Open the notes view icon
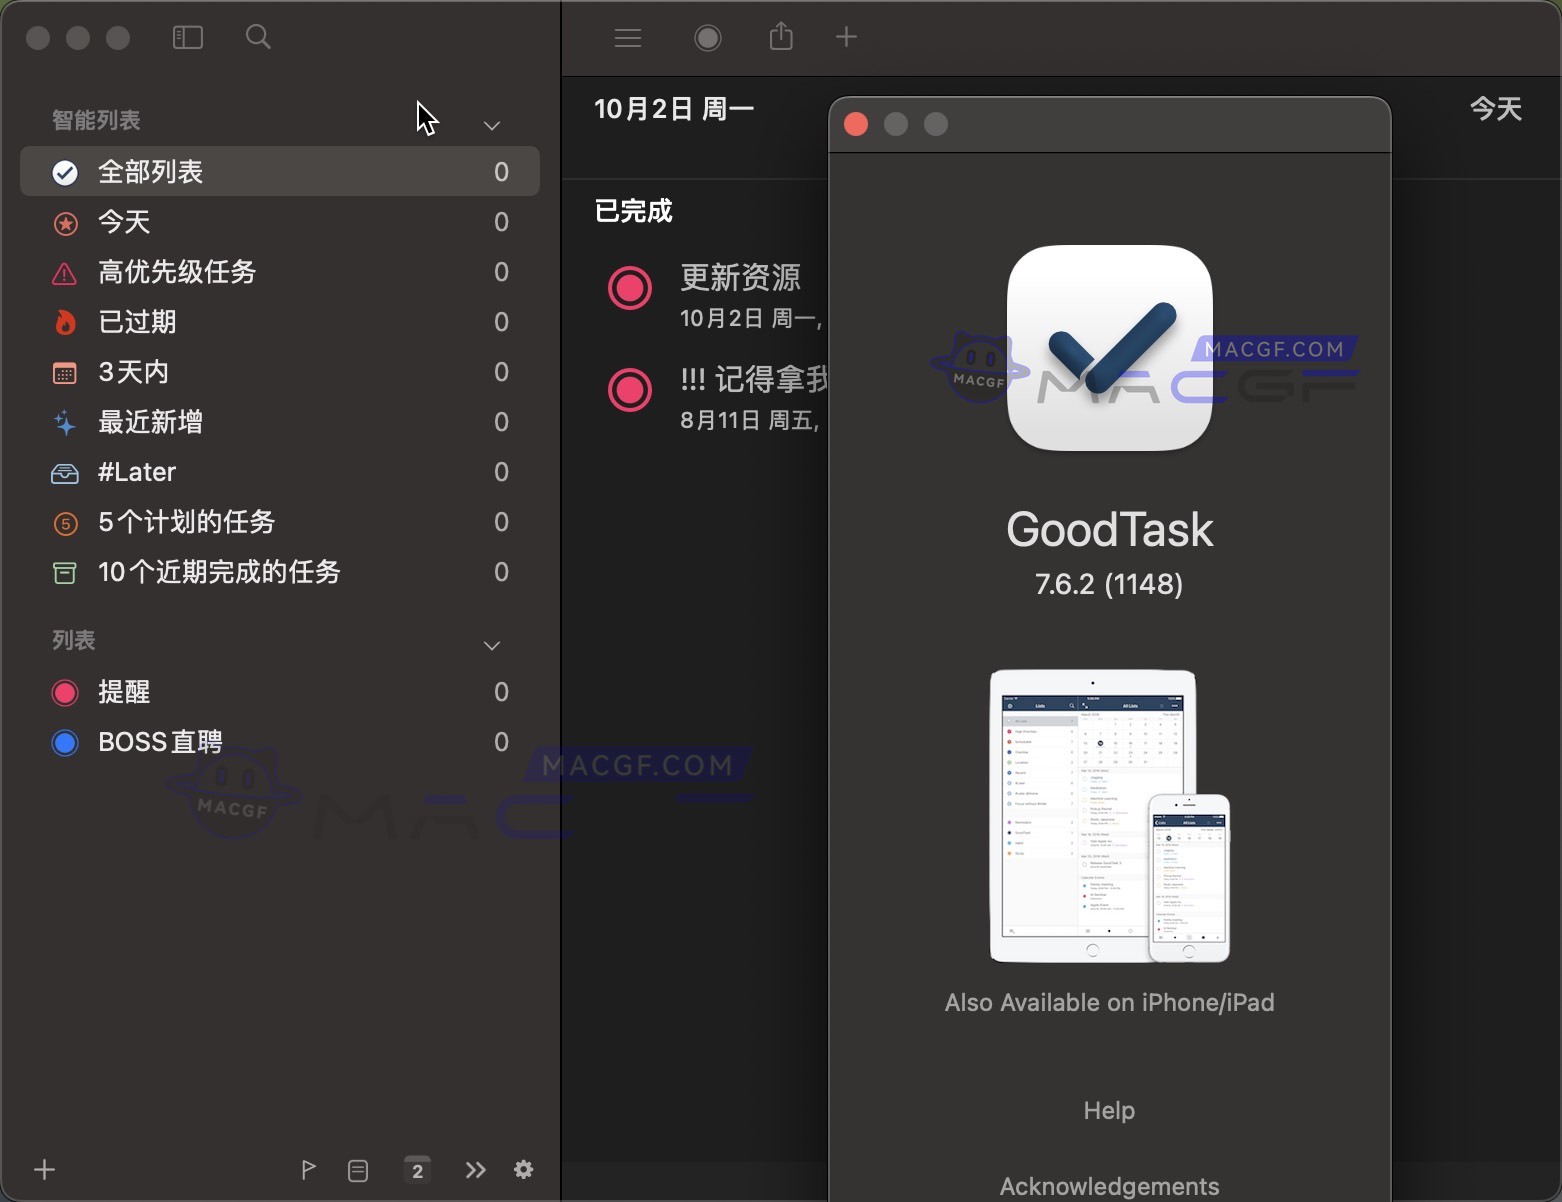The image size is (1562, 1202). pyautogui.click(x=358, y=1170)
